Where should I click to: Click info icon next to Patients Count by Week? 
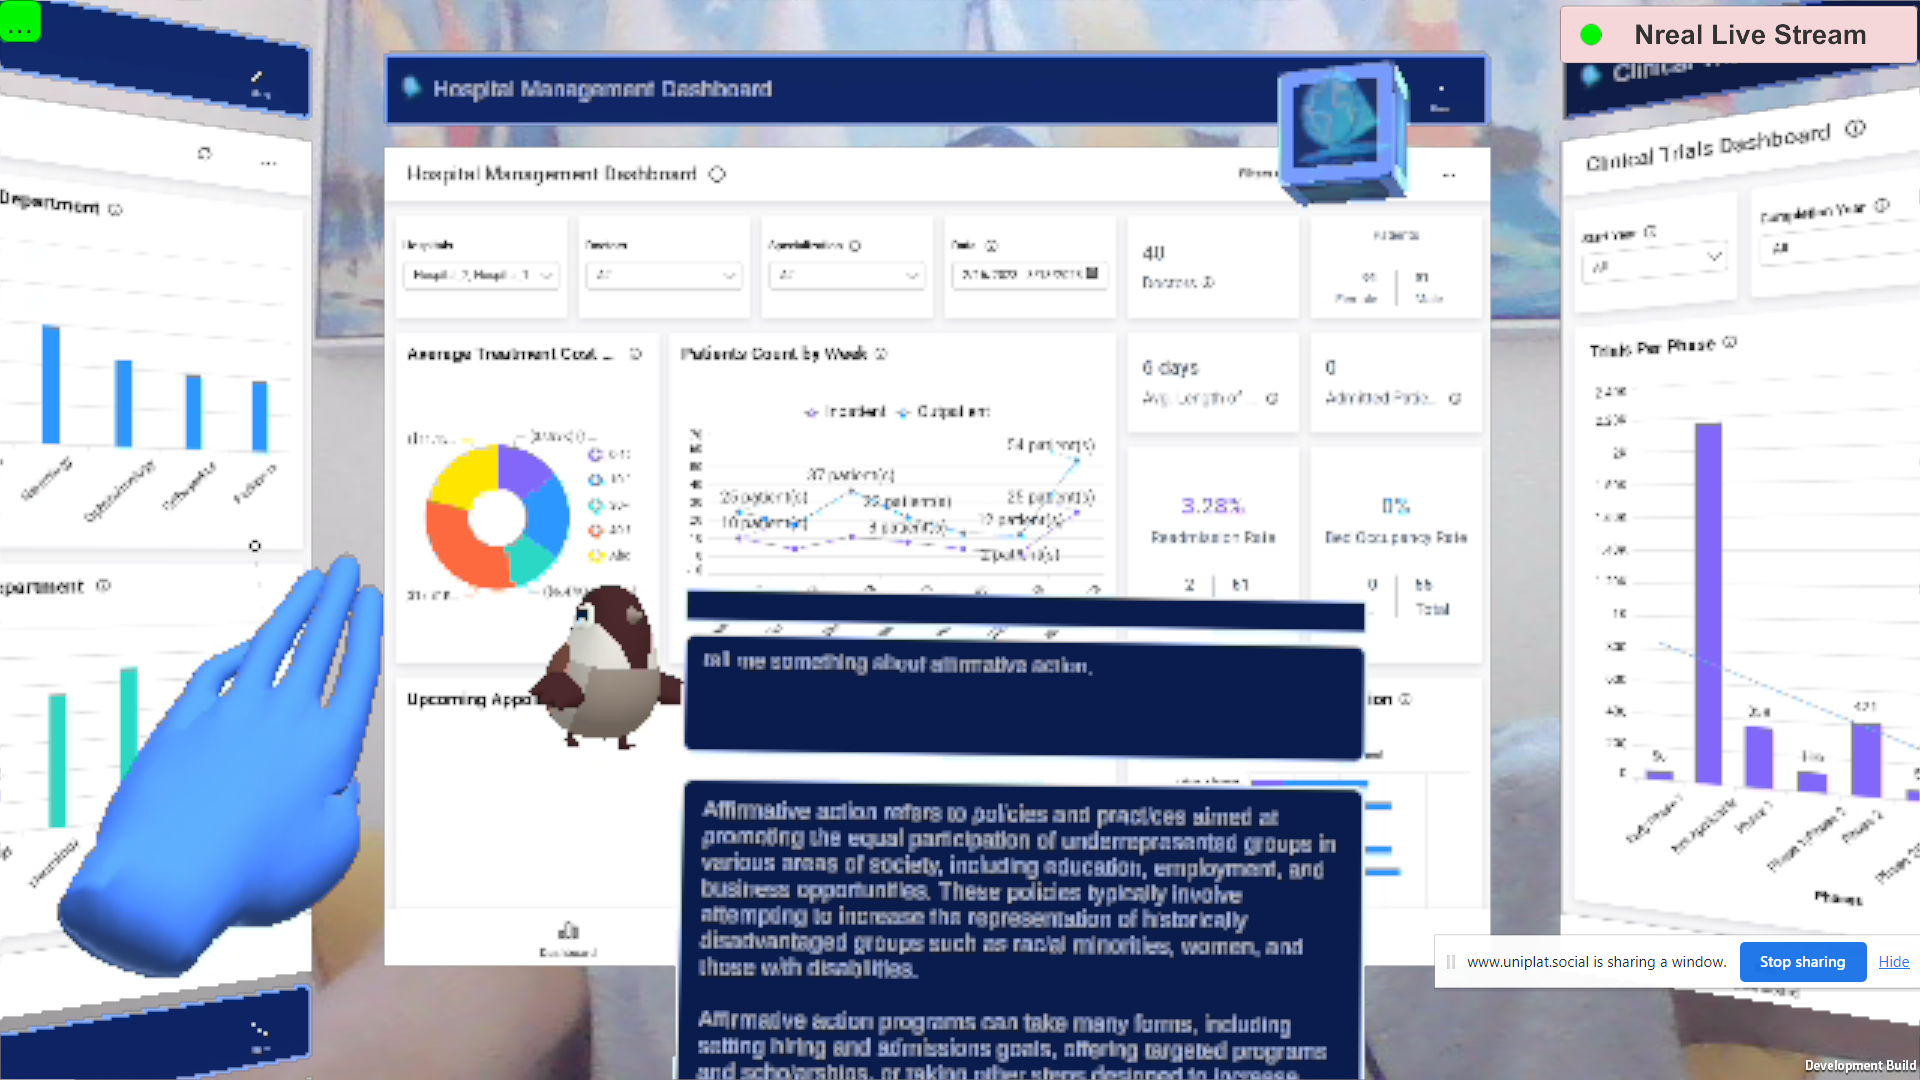click(881, 354)
